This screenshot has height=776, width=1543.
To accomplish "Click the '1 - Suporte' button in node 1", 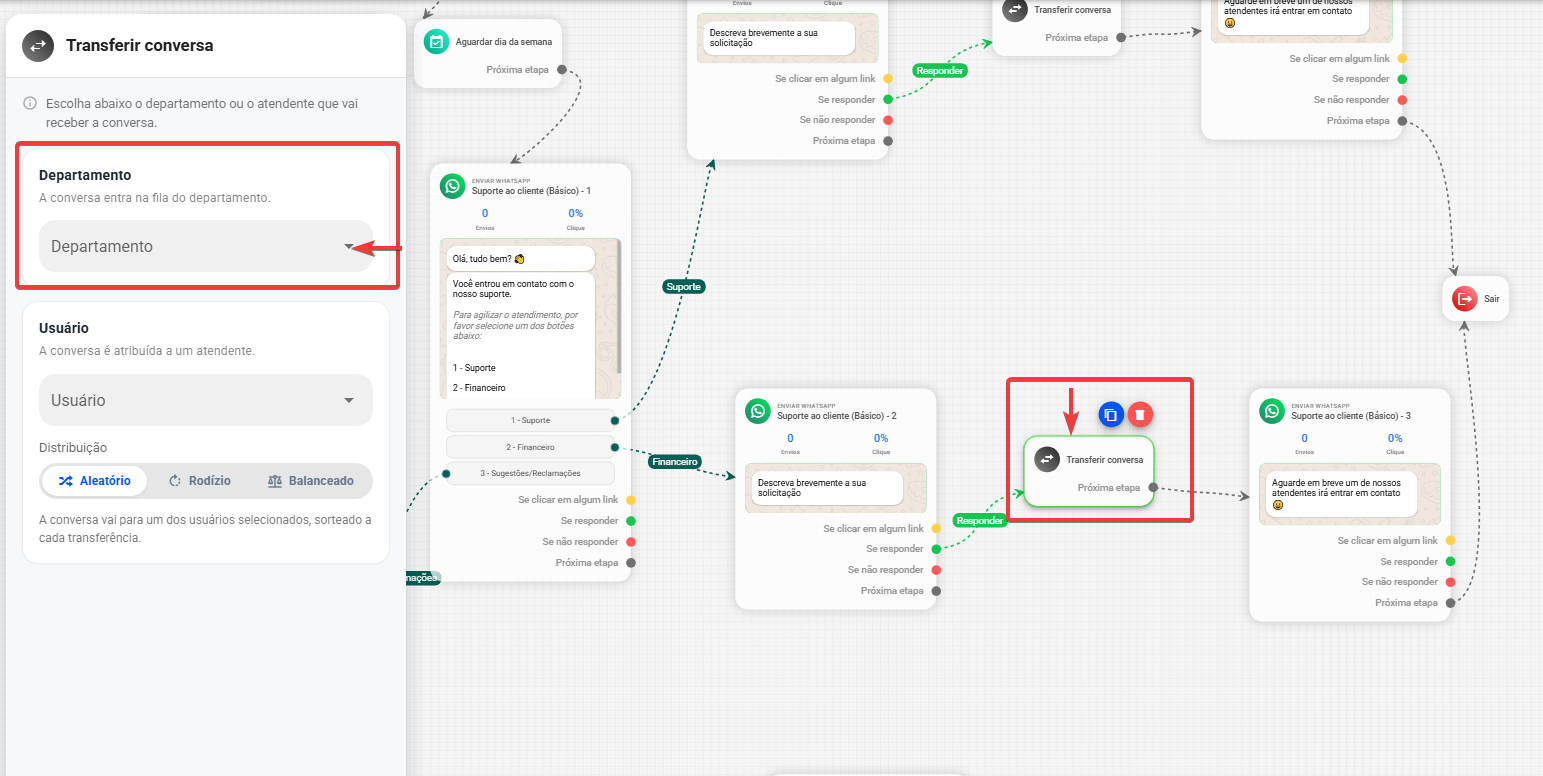I will pyautogui.click(x=530, y=420).
